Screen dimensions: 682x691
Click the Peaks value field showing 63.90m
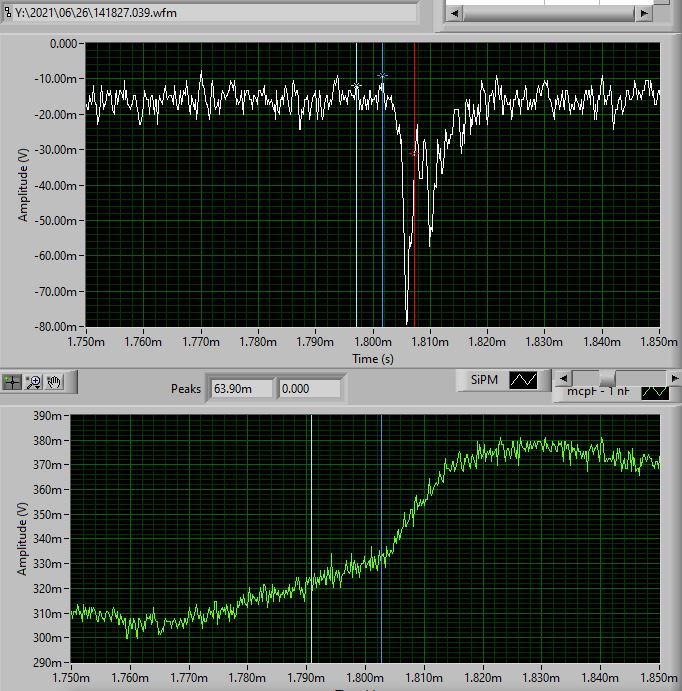pyautogui.click(x=239, y=388)
